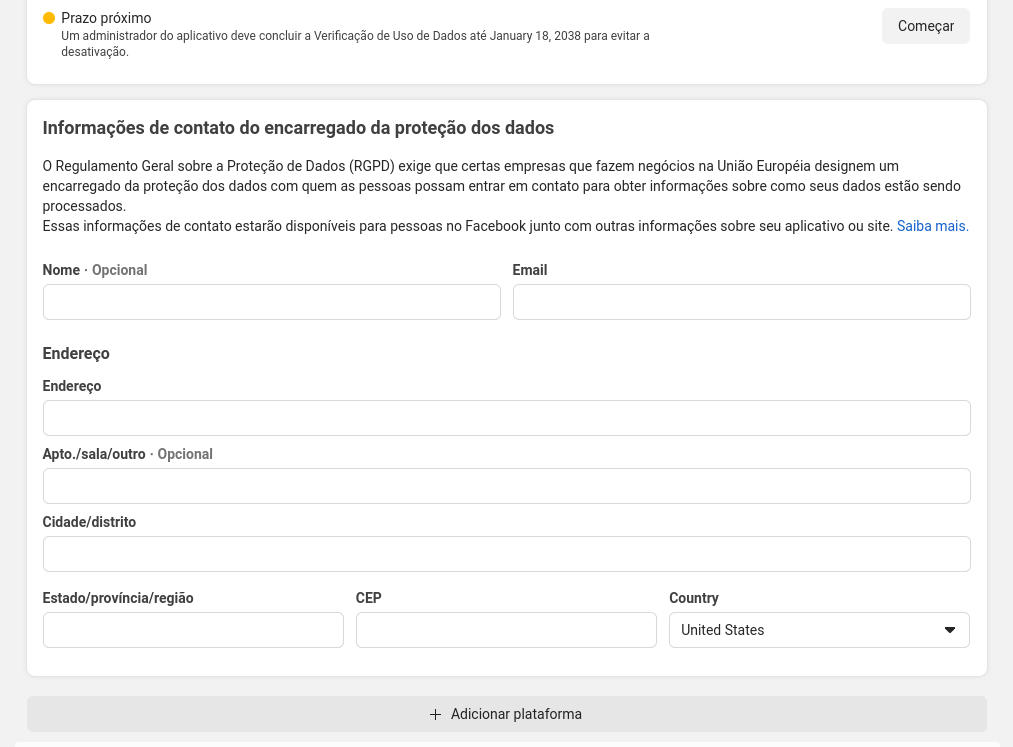Click the Prazo próximo heading text
Viewport: 1013px width, 747px height.
point(106,18)
